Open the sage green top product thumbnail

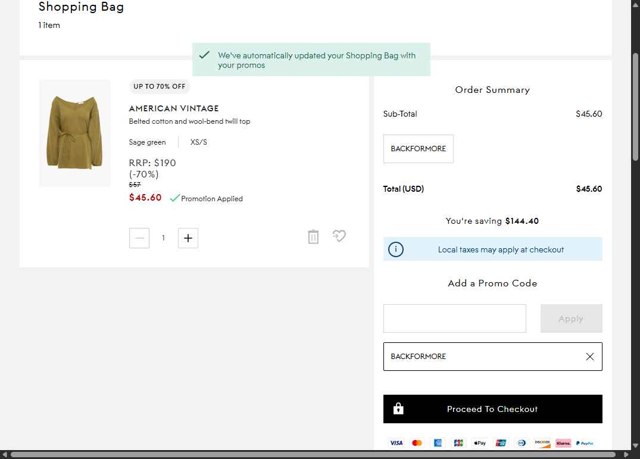click(x=75, y=133)
